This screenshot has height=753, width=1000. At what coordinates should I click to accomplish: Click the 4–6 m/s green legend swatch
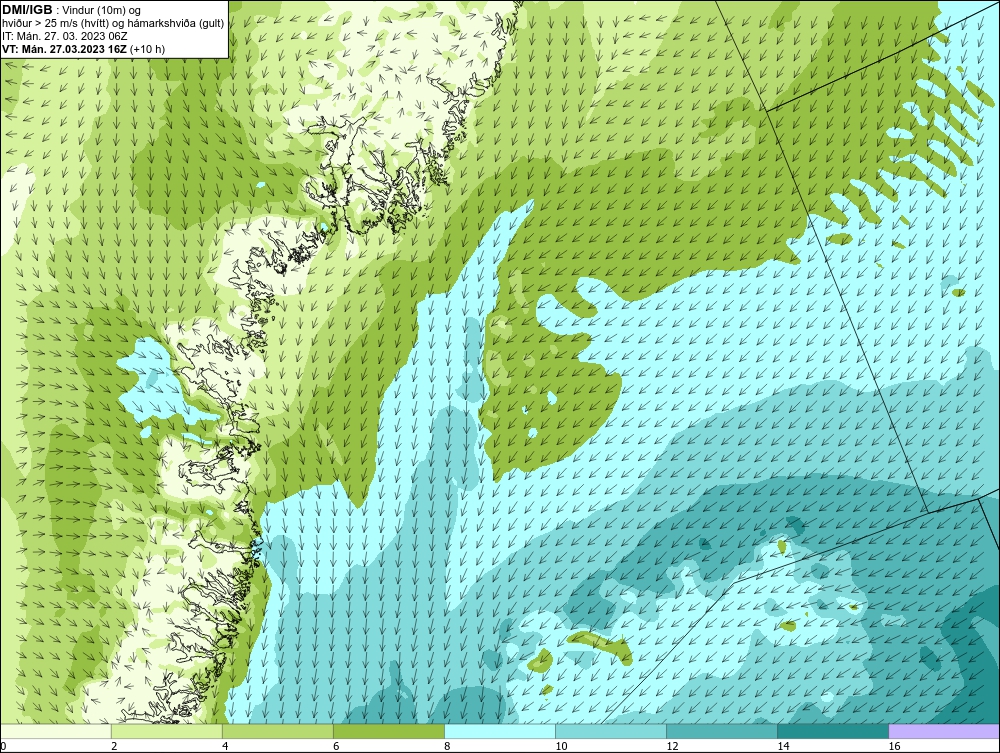click(277, 731)
